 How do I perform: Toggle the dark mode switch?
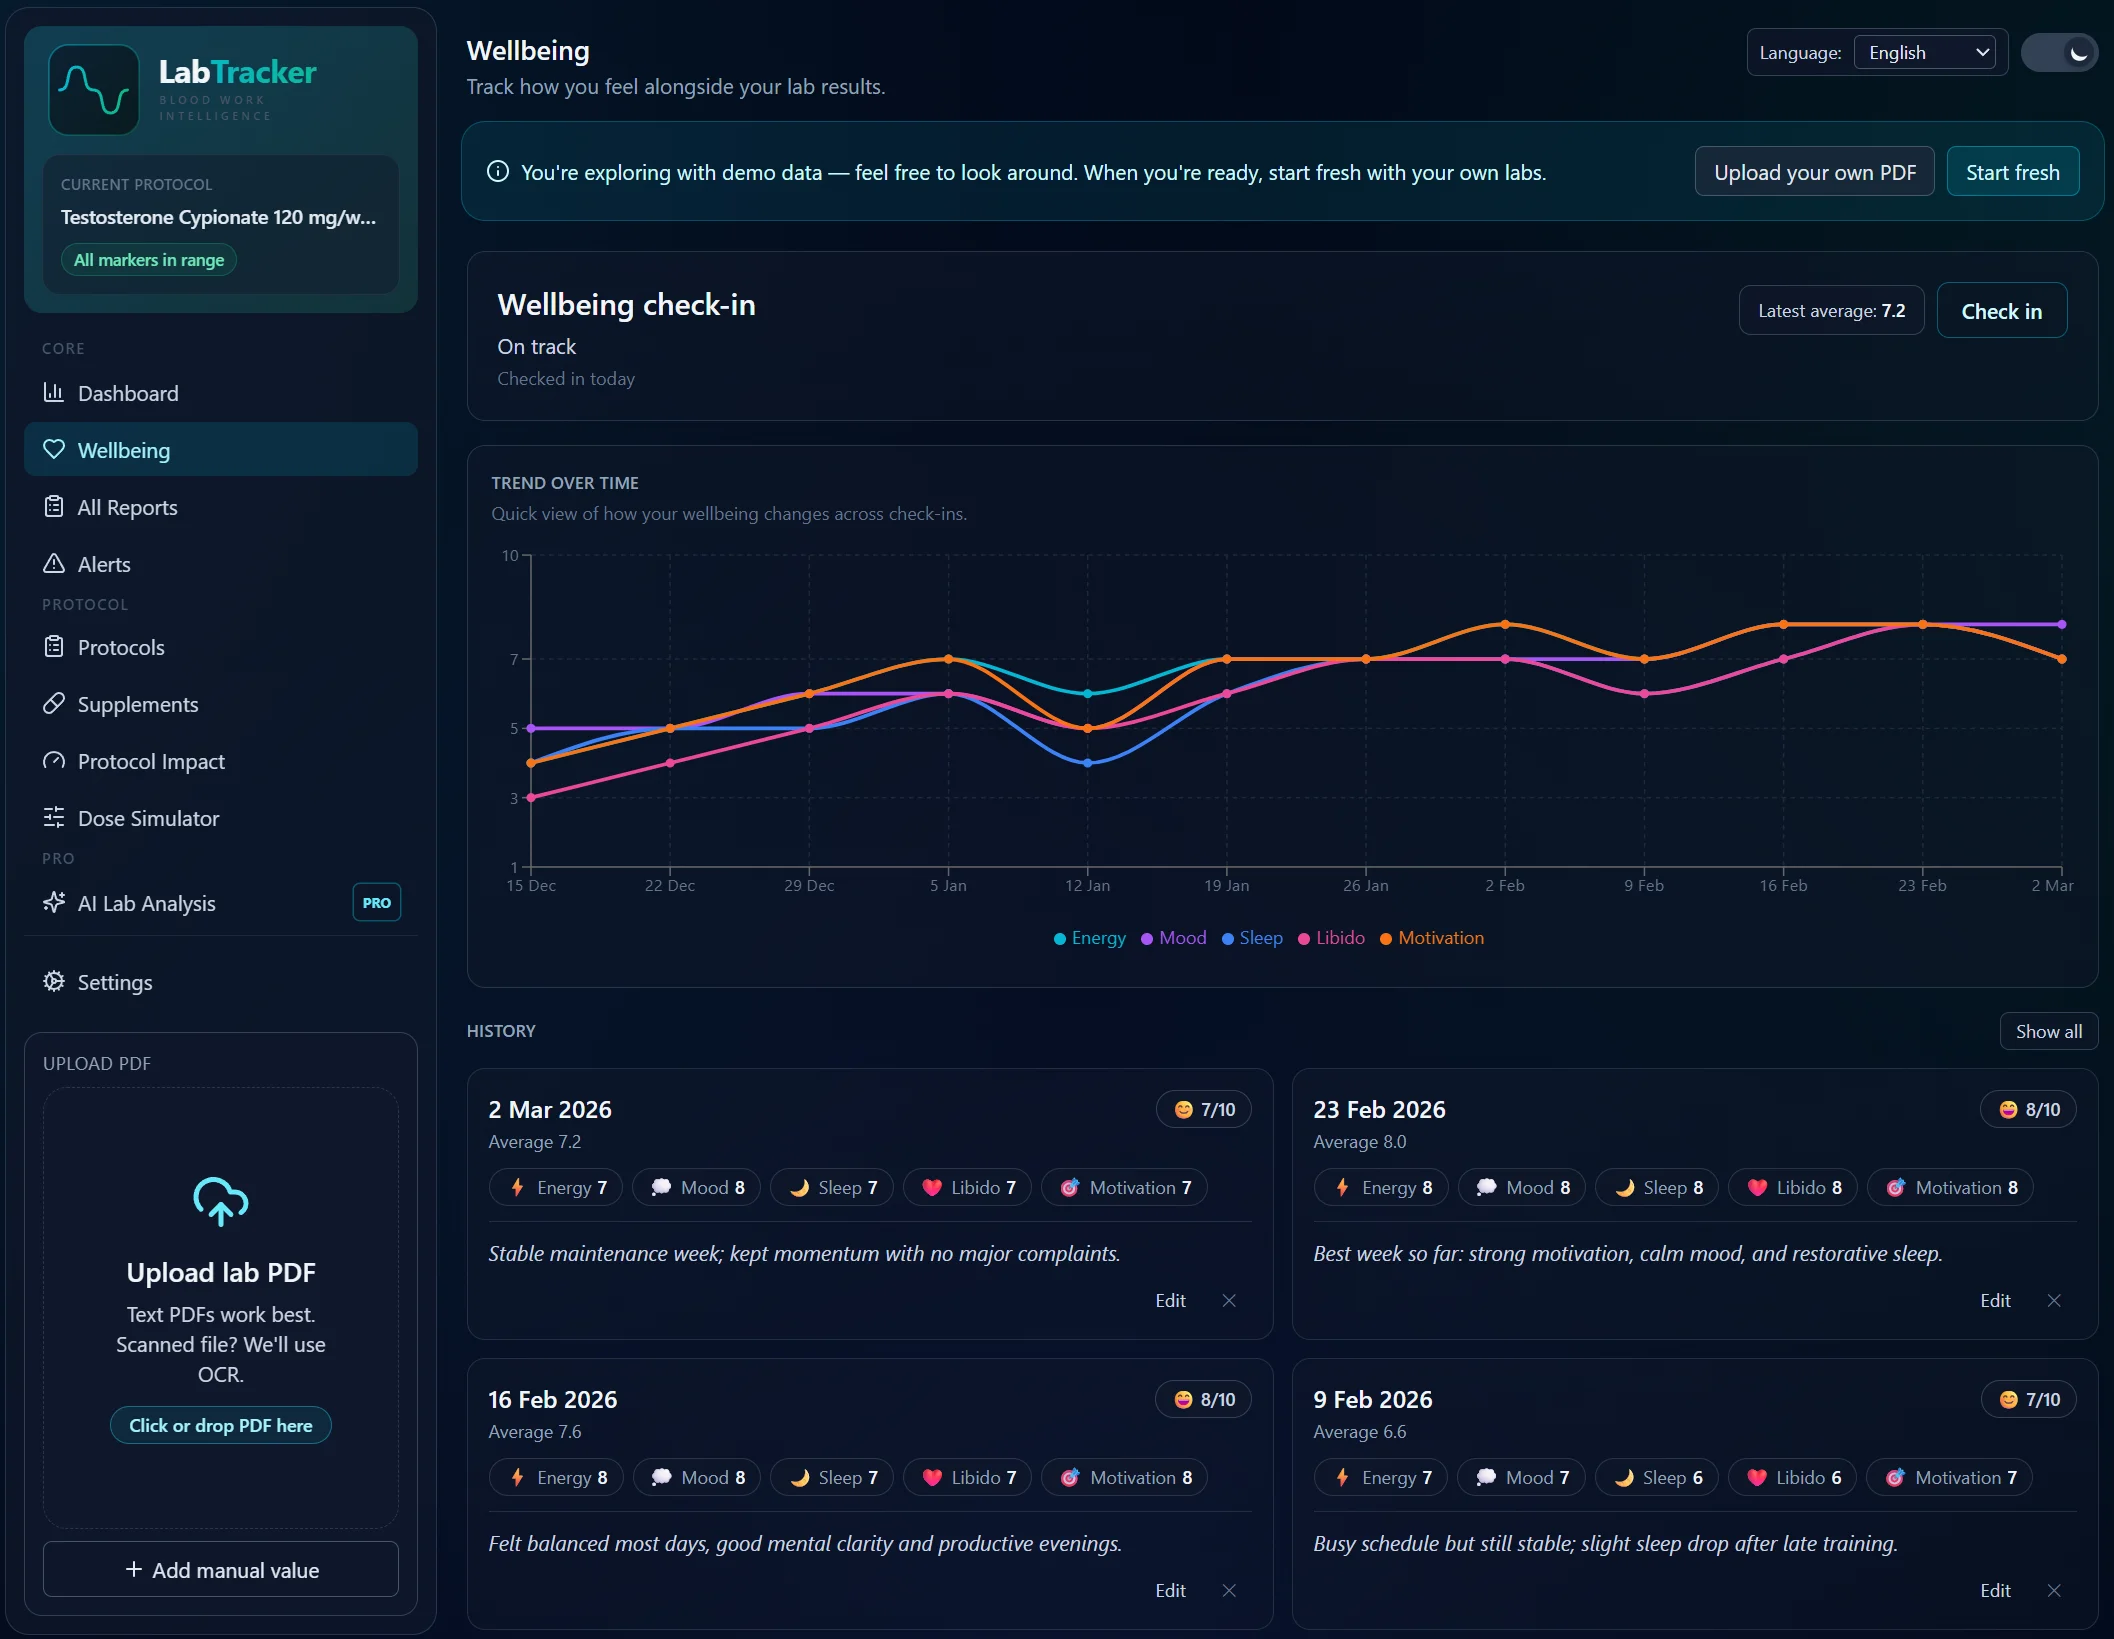[x=2059, y=53]
